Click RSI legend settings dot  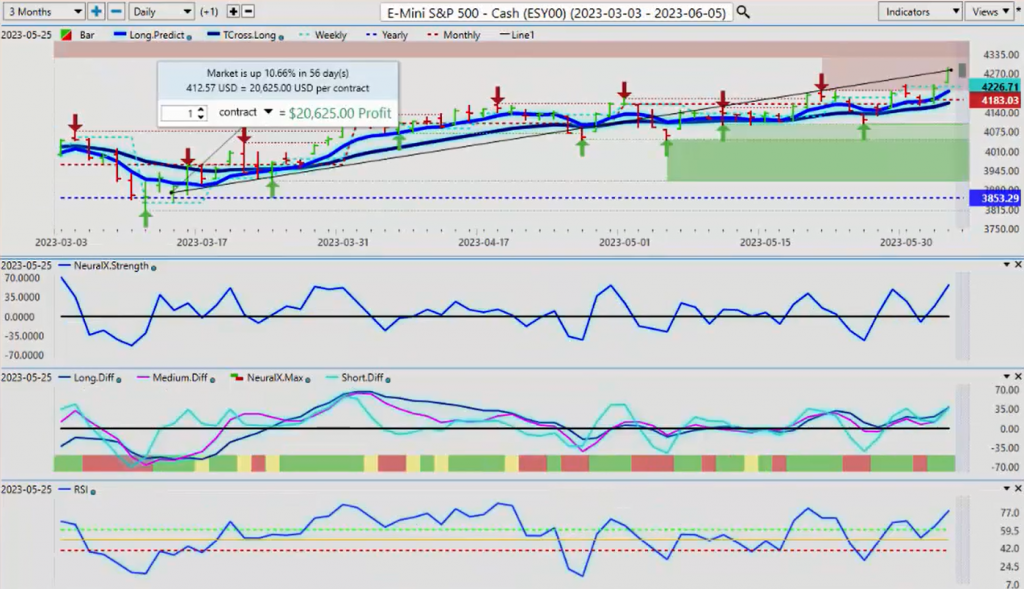(93, 491)
